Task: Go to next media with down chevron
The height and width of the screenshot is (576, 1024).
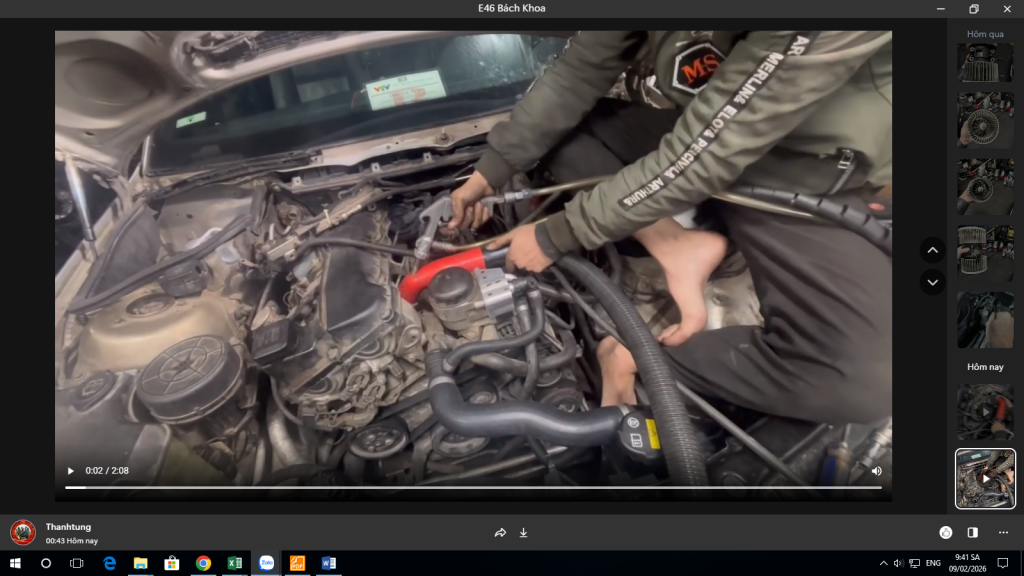Action: pos(933,283)
